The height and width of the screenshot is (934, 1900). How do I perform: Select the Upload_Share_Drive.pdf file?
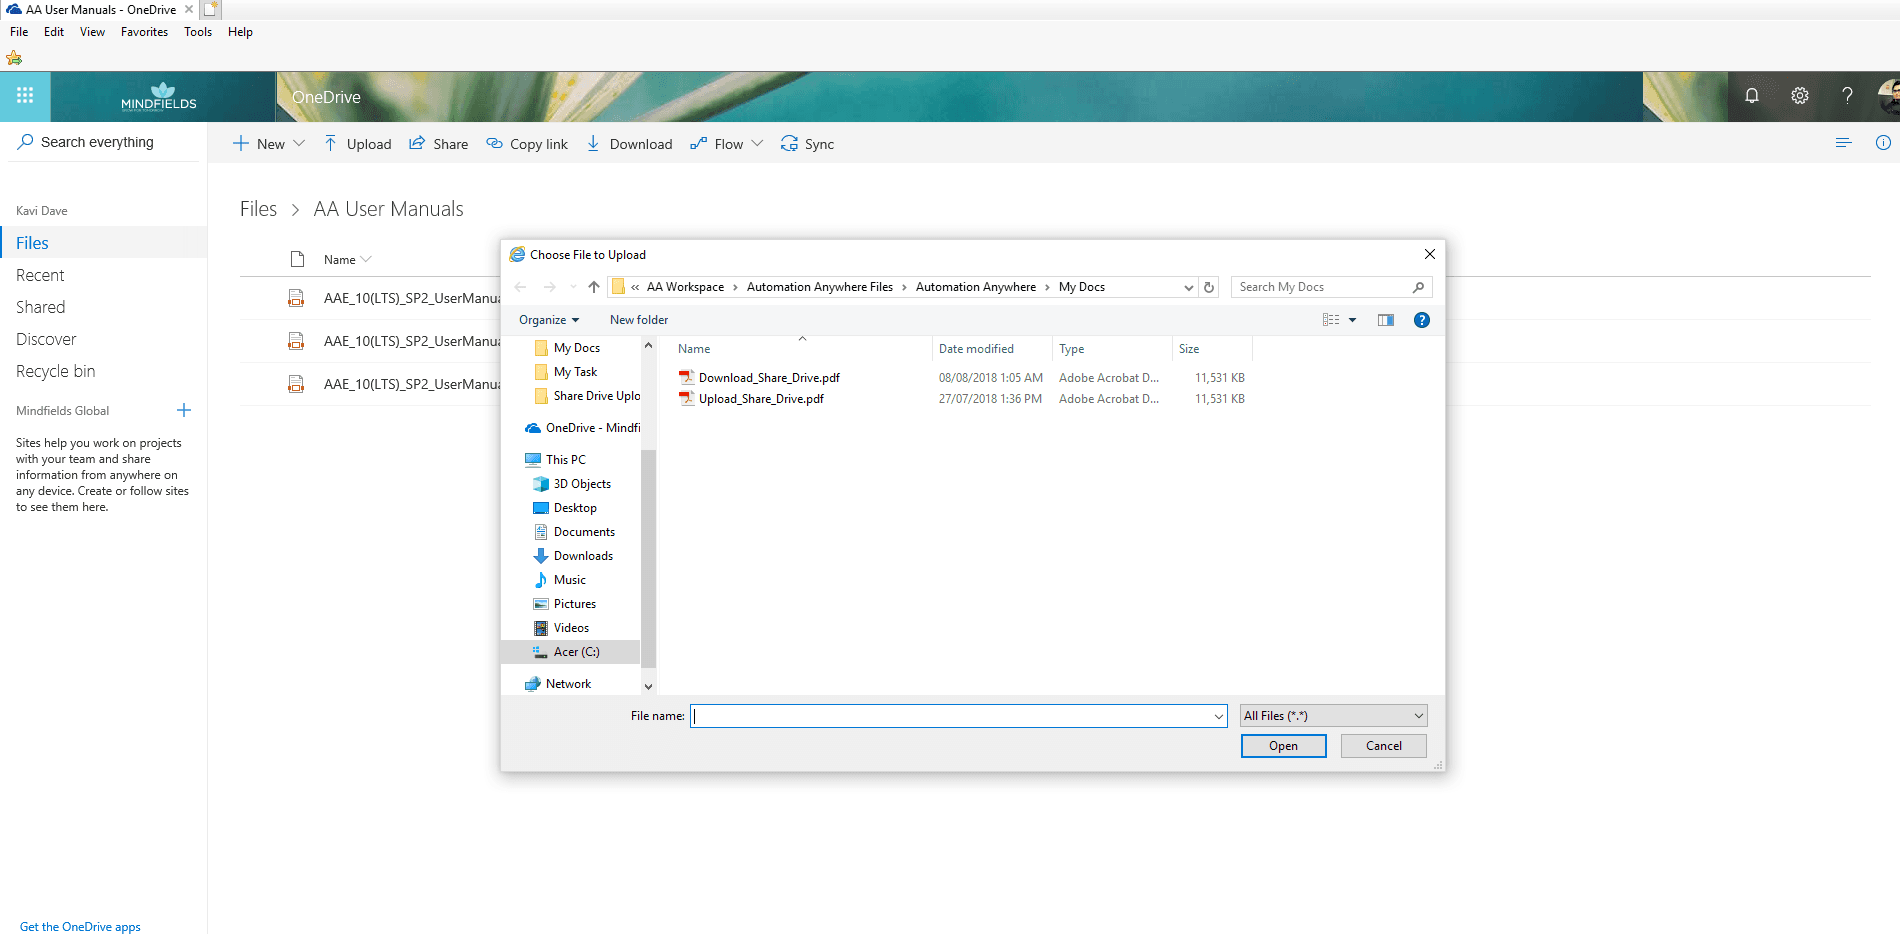pos(761,399)
